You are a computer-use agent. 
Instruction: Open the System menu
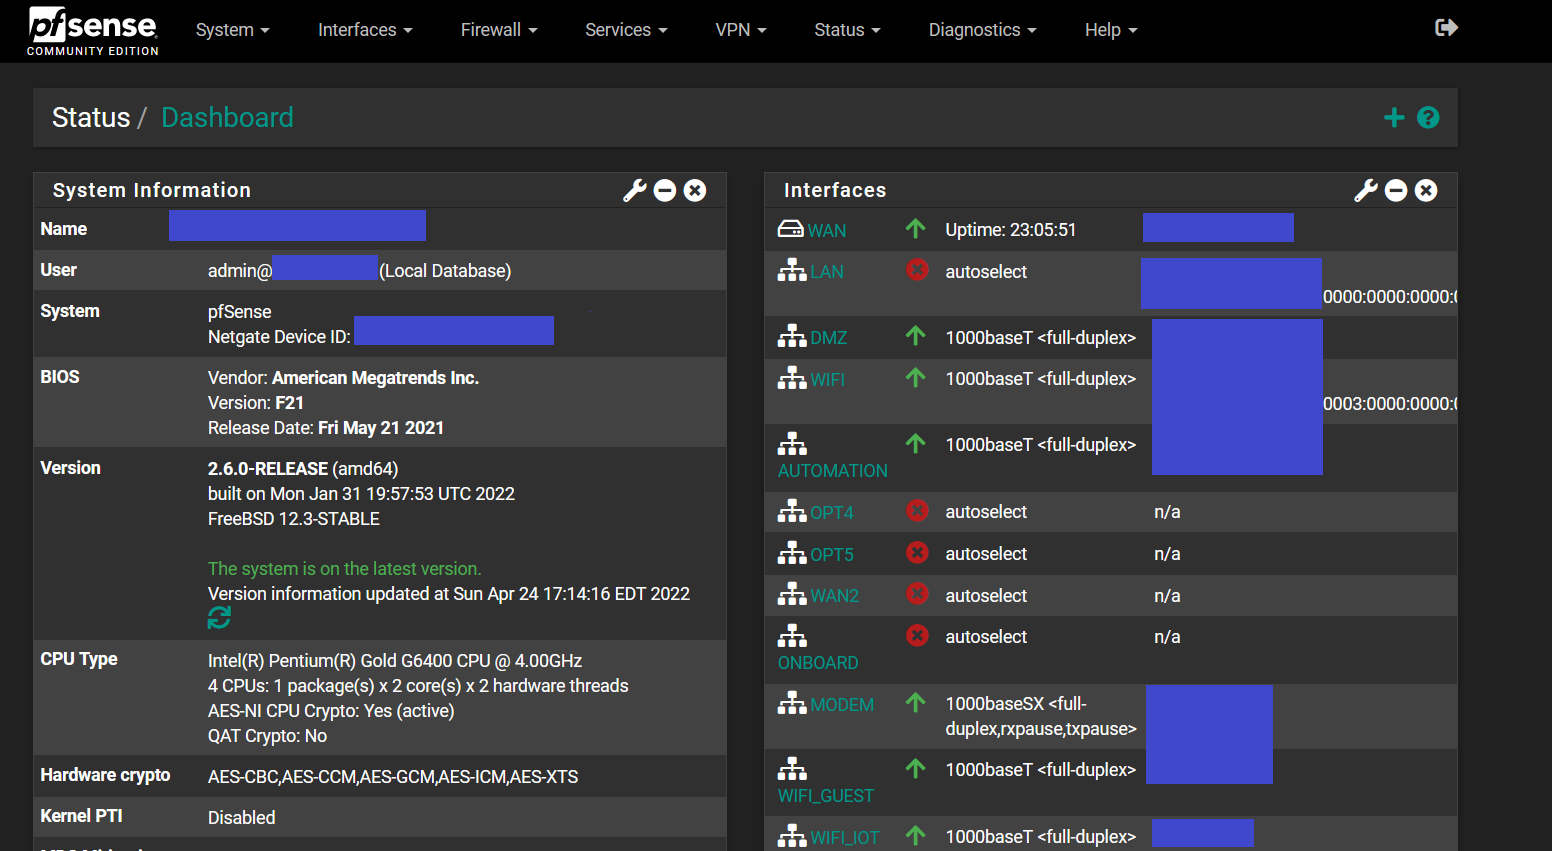point(233,30)
